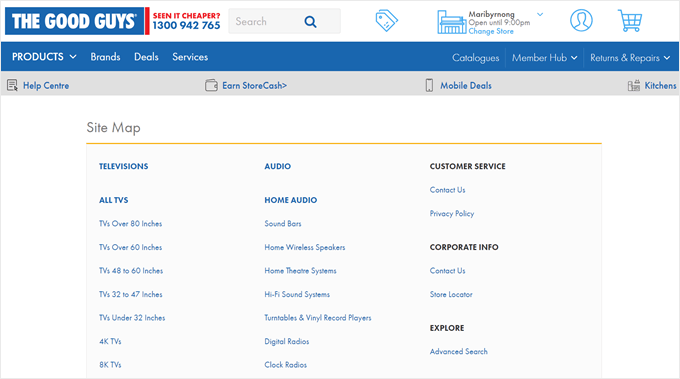
Task: Open the 4K TVs link
Action: (110, 341)
